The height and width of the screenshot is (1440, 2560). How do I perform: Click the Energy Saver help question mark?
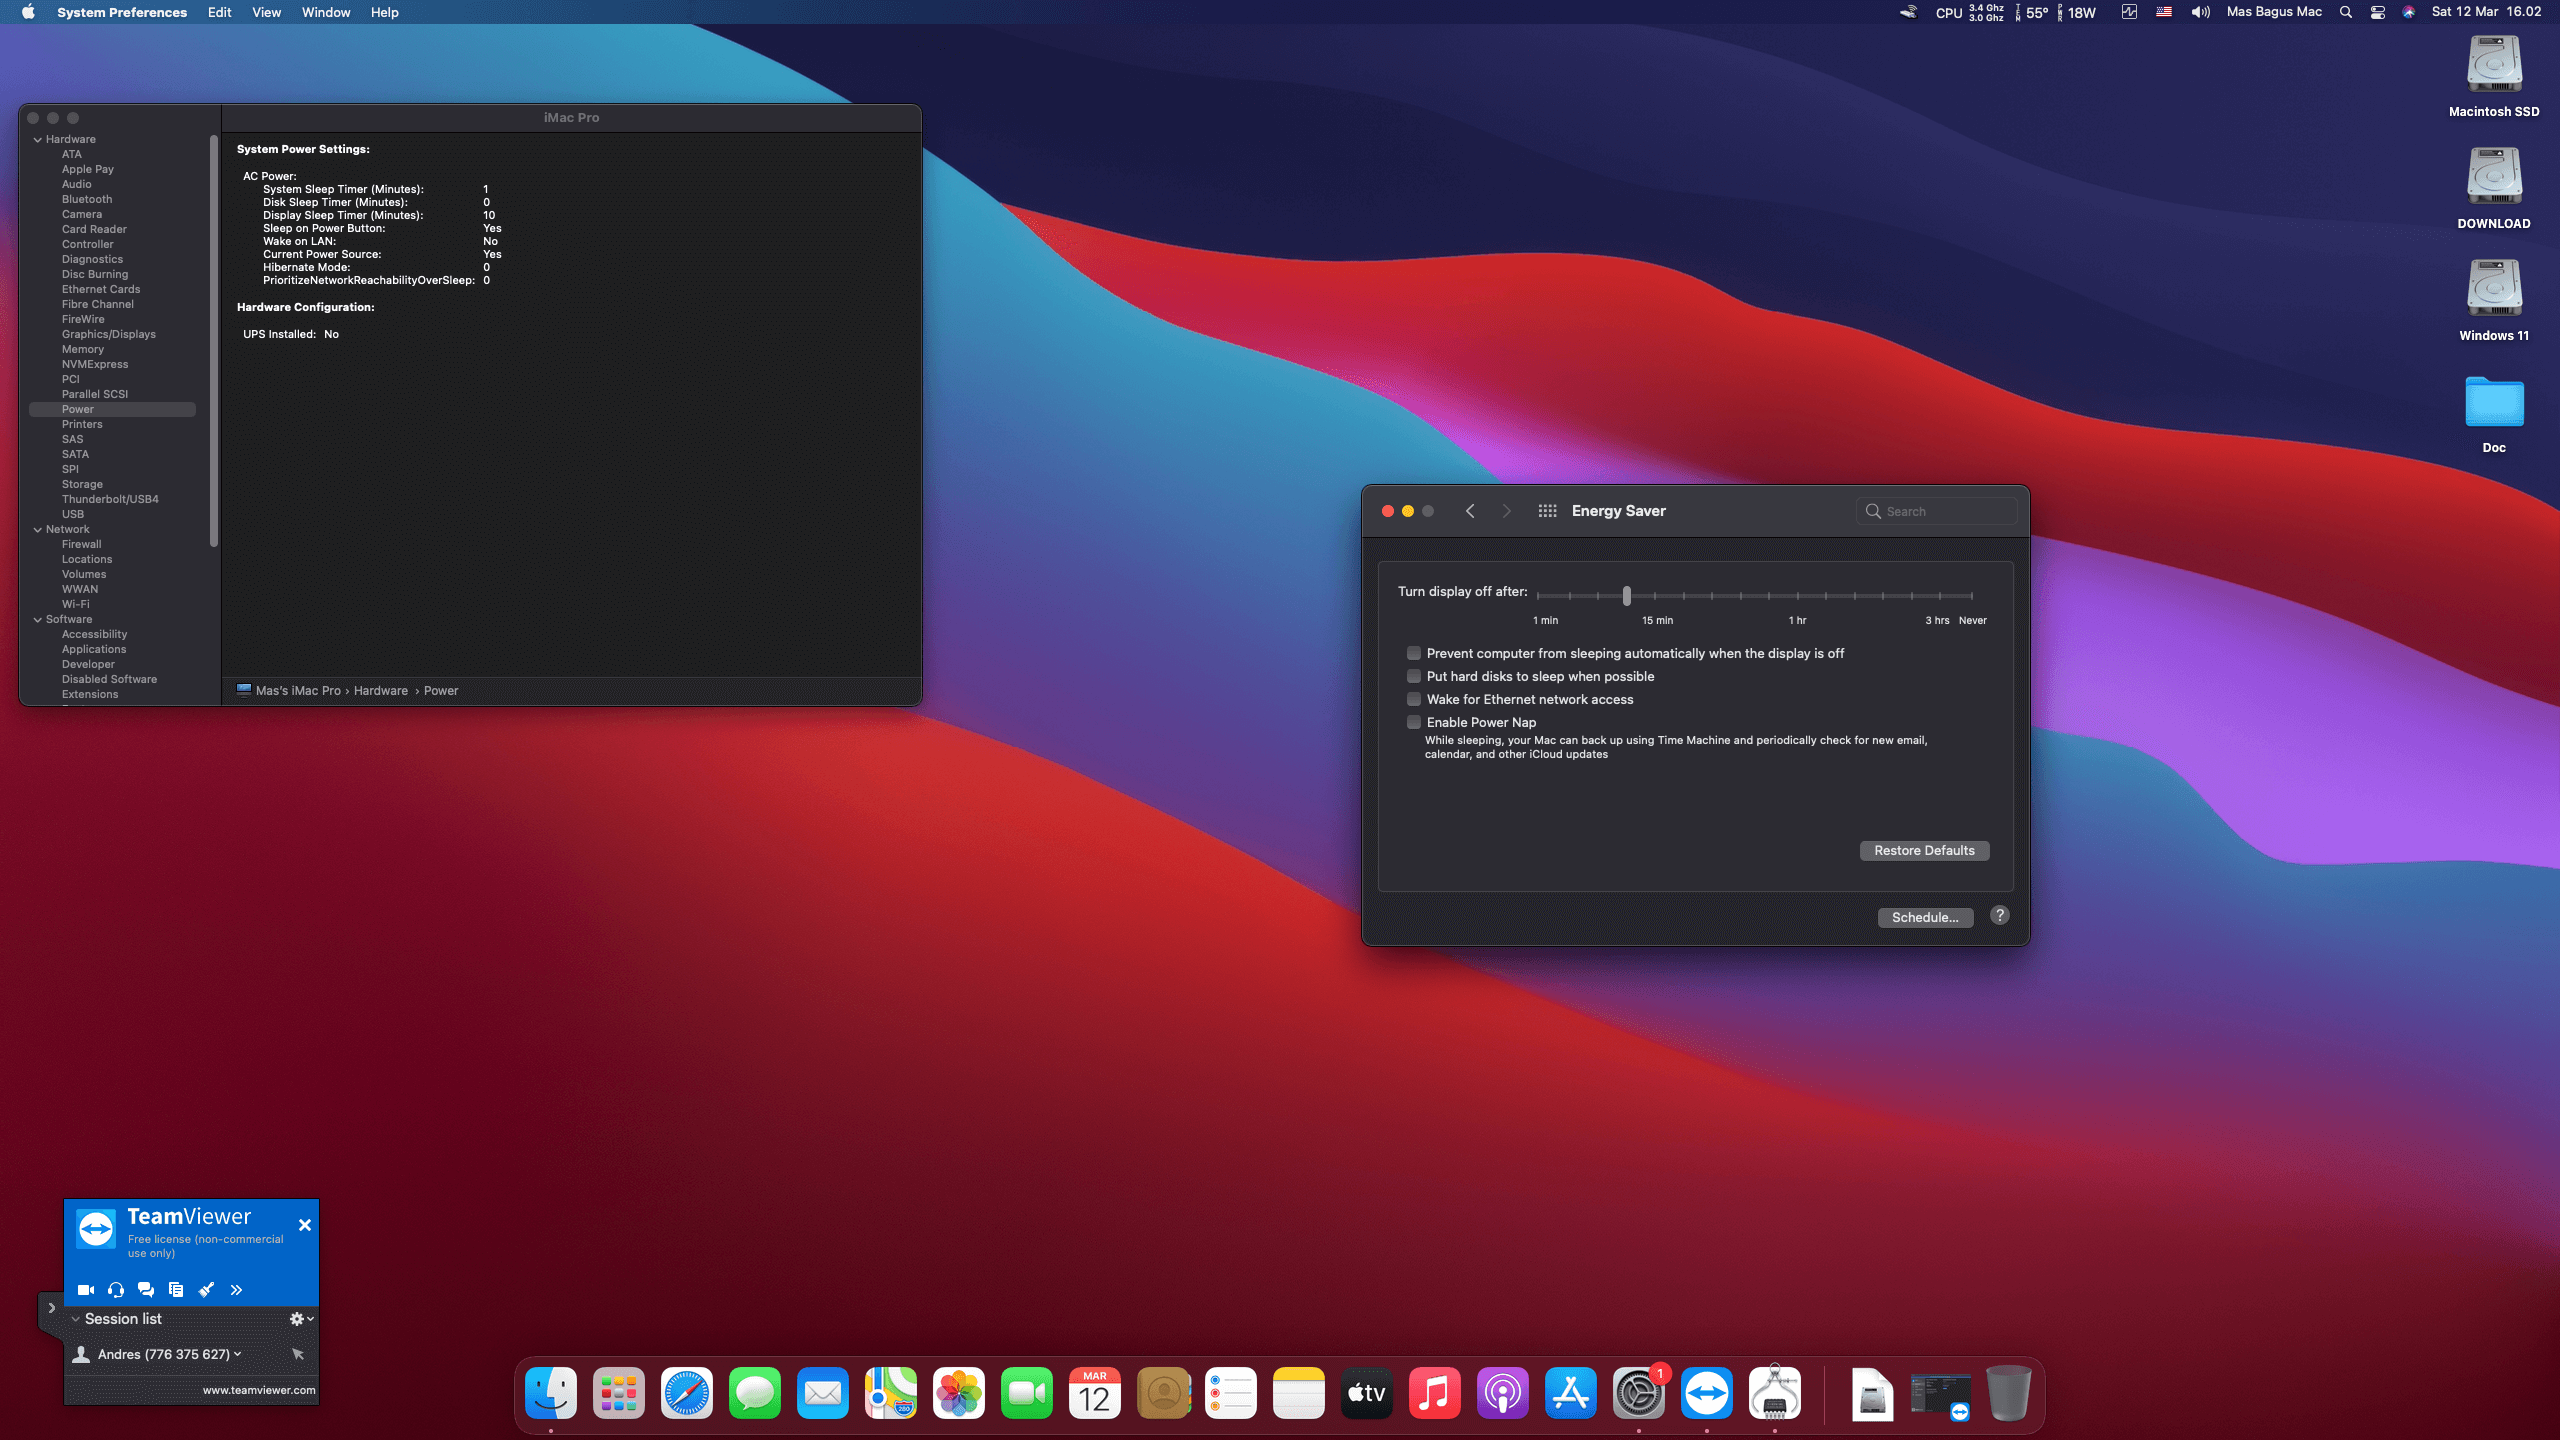(1999, 916)
